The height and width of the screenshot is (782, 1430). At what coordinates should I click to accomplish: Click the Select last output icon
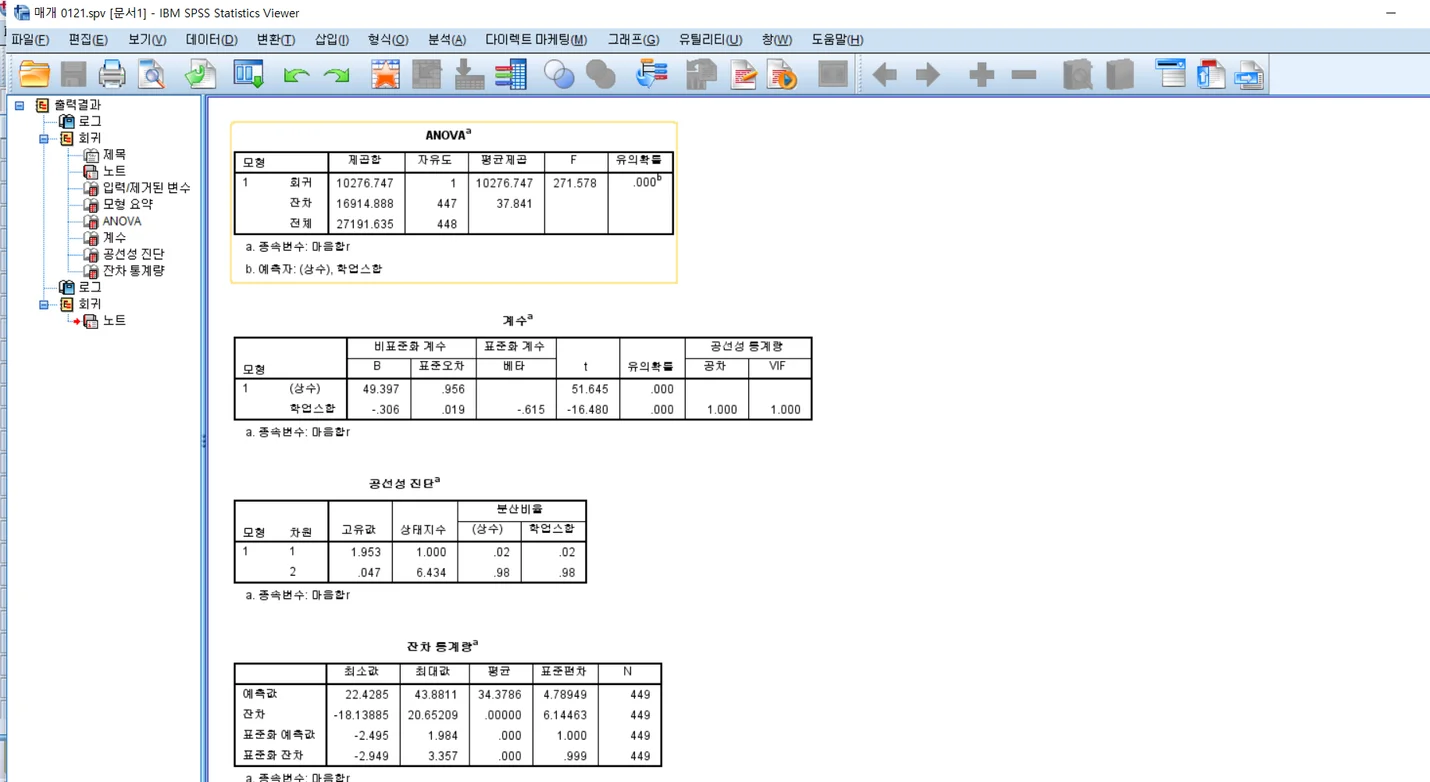click(651, 74)
